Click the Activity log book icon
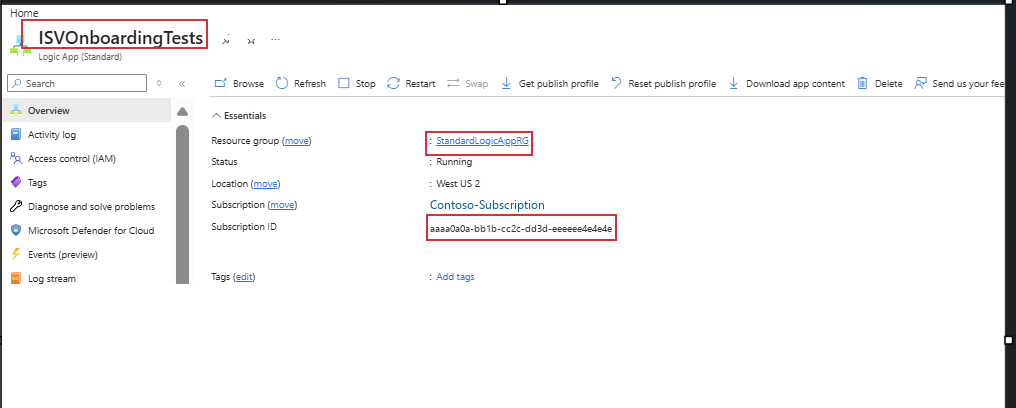This screenshot has height=408, width=1016. pos(16,135)
